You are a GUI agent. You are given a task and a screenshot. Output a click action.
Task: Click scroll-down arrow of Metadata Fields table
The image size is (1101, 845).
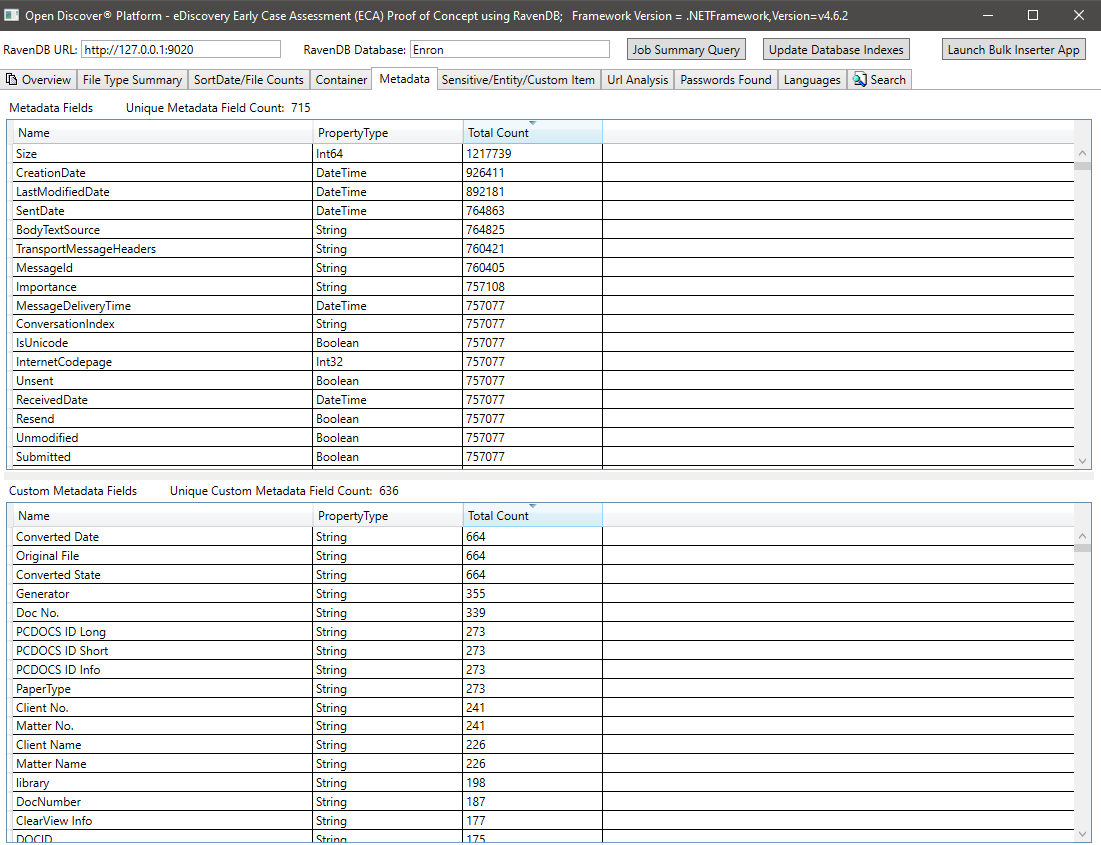coord(1083,459)
